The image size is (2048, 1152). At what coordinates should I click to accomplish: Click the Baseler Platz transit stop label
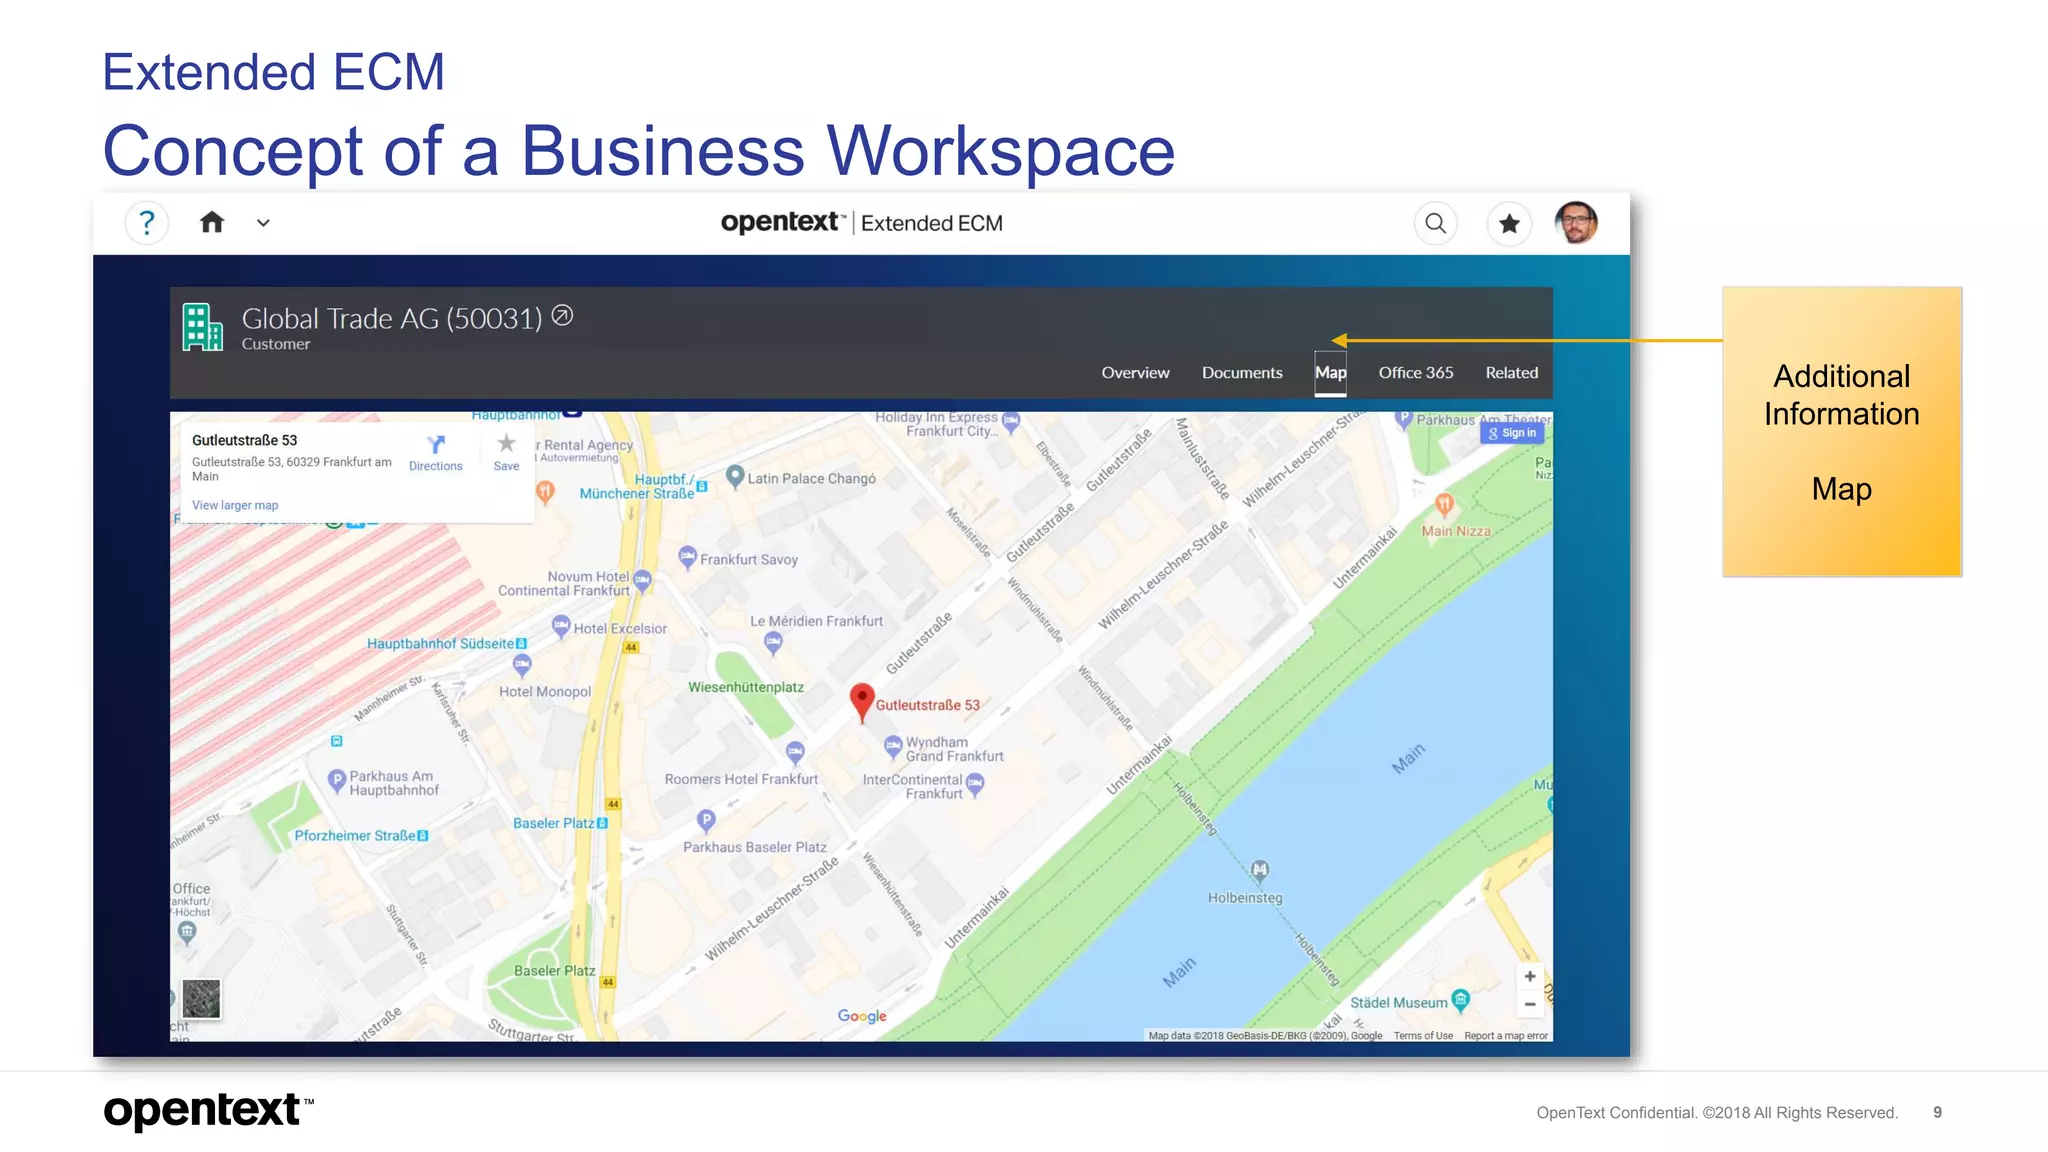(560, 824)
